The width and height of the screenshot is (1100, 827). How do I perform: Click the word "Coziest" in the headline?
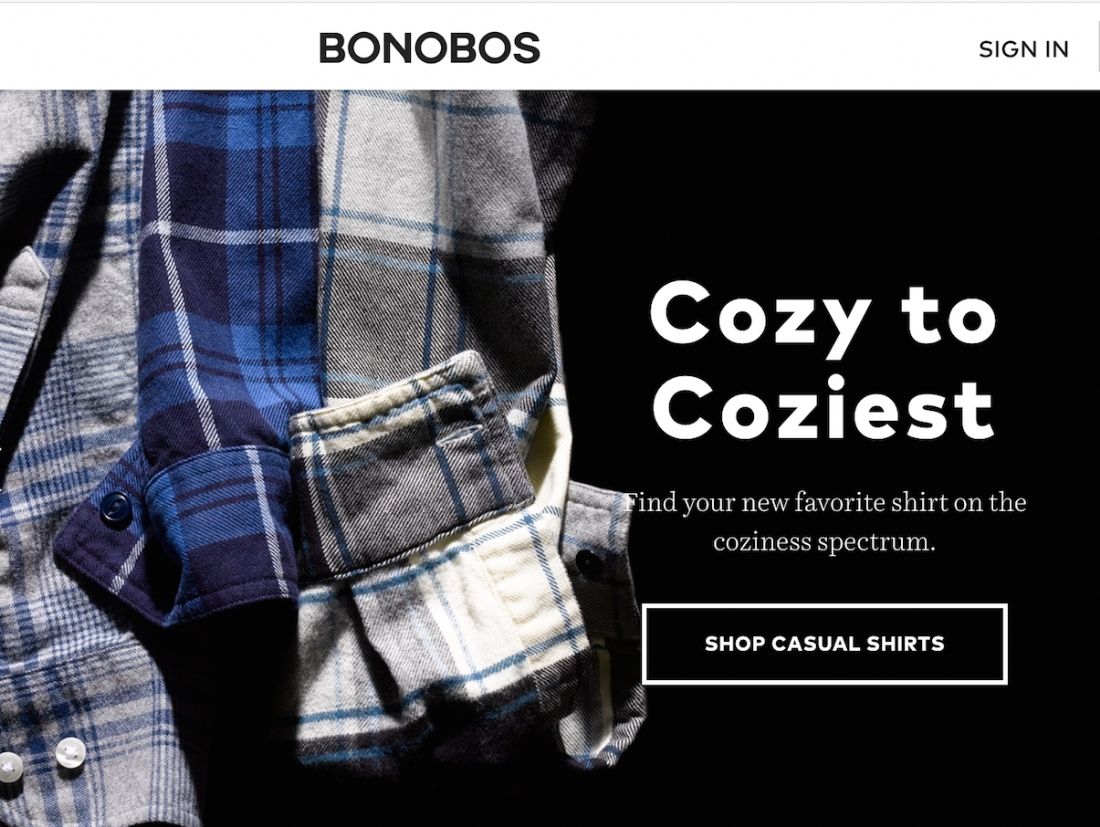pyautogui.click(x=822, y=407)
